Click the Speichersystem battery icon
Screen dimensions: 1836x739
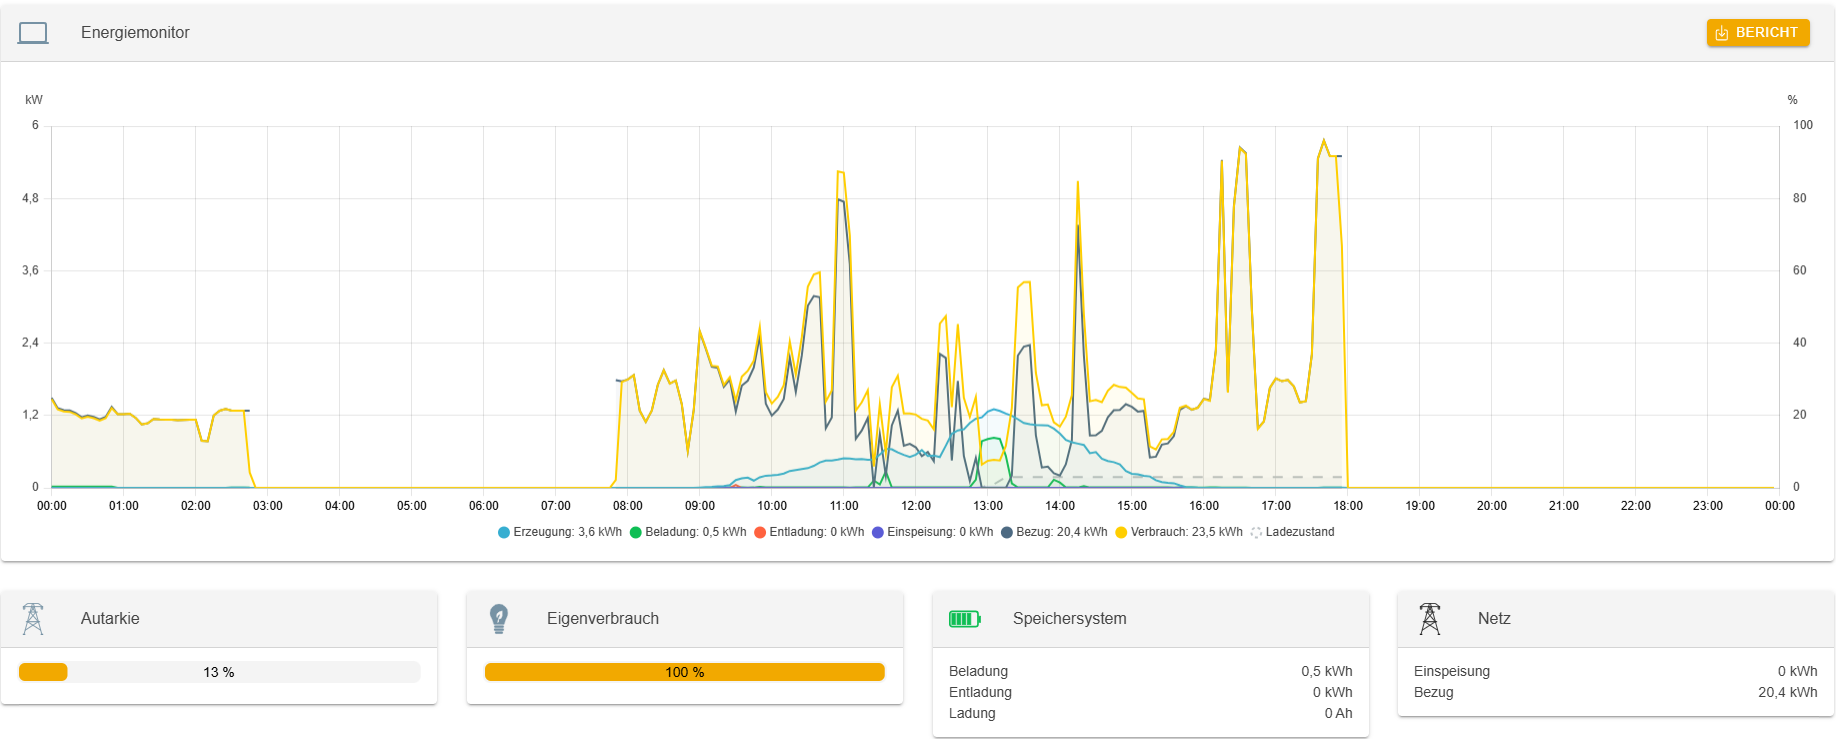tap(964, 619)
